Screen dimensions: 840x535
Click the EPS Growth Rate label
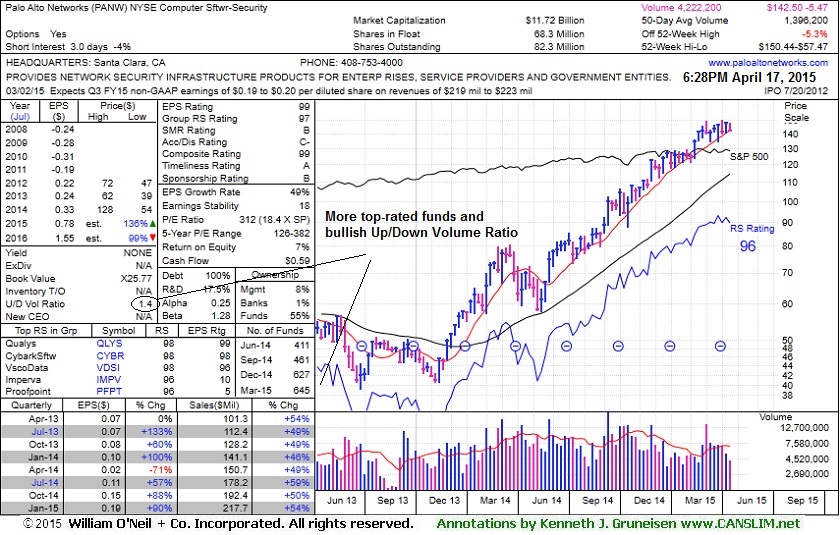click(201, 192)
